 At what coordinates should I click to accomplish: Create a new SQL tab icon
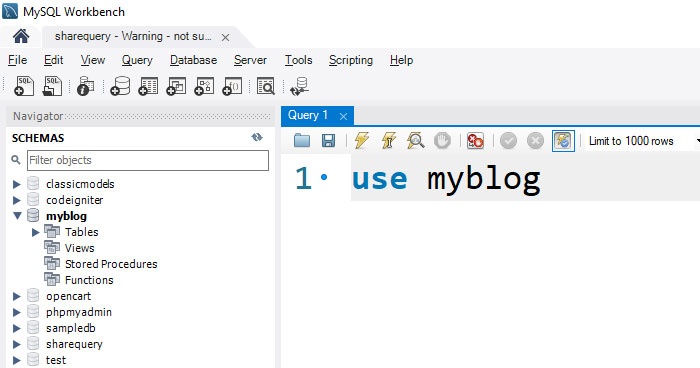24,86
